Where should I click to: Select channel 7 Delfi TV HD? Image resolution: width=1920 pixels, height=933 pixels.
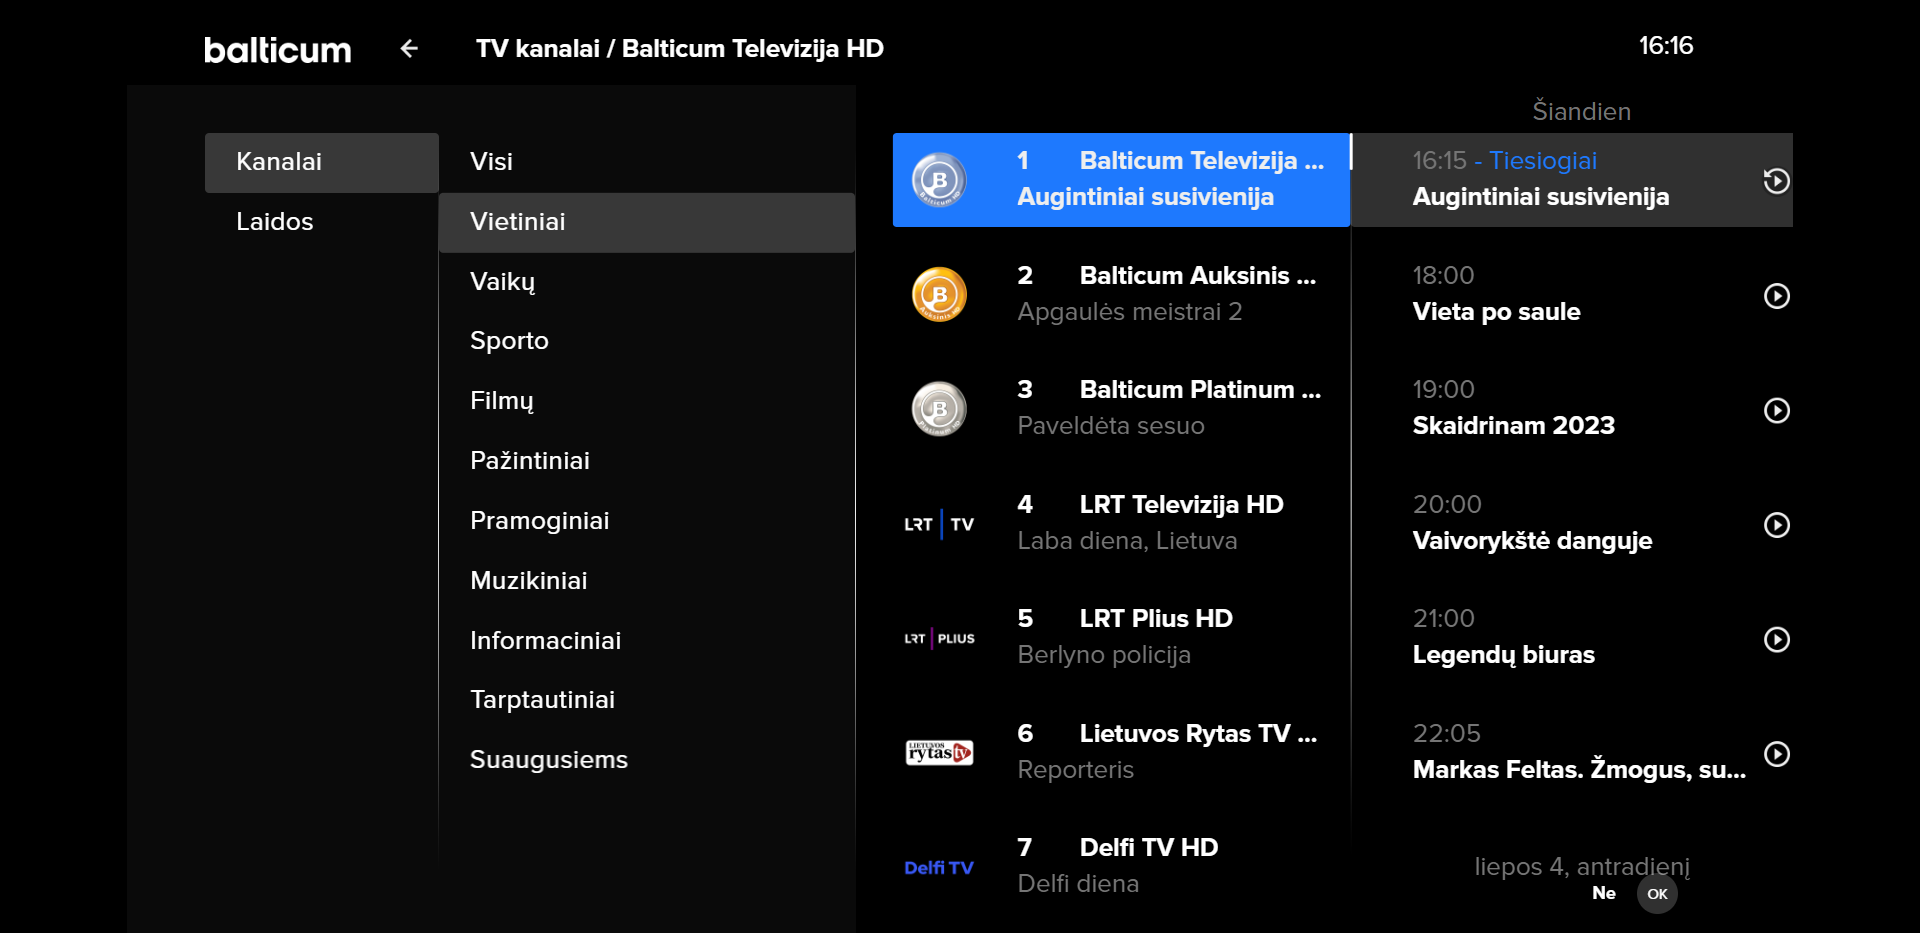[1121, 867]
